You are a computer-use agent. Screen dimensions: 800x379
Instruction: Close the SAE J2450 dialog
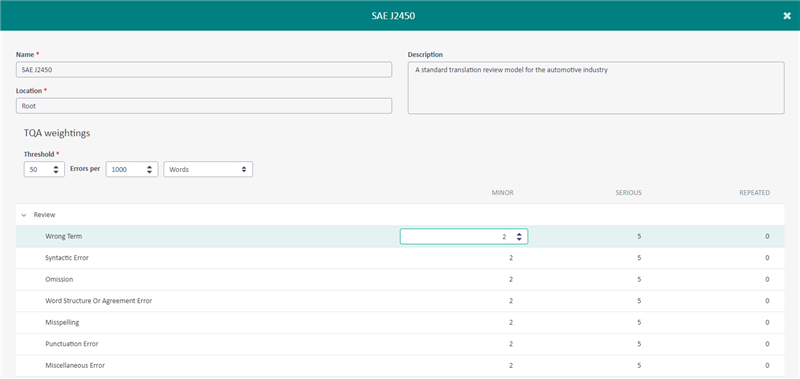(787, 16)
